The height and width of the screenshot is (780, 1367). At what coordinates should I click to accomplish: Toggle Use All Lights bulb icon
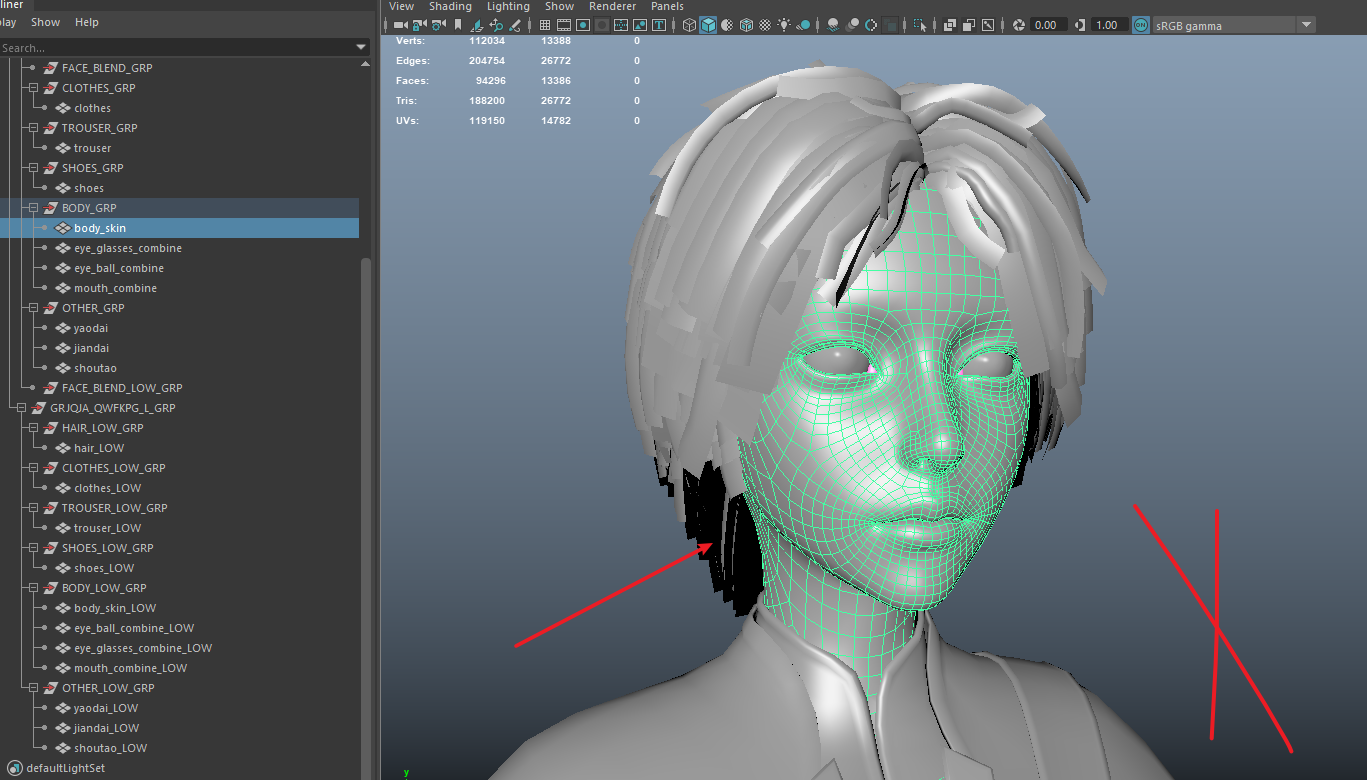pos(784,25)
